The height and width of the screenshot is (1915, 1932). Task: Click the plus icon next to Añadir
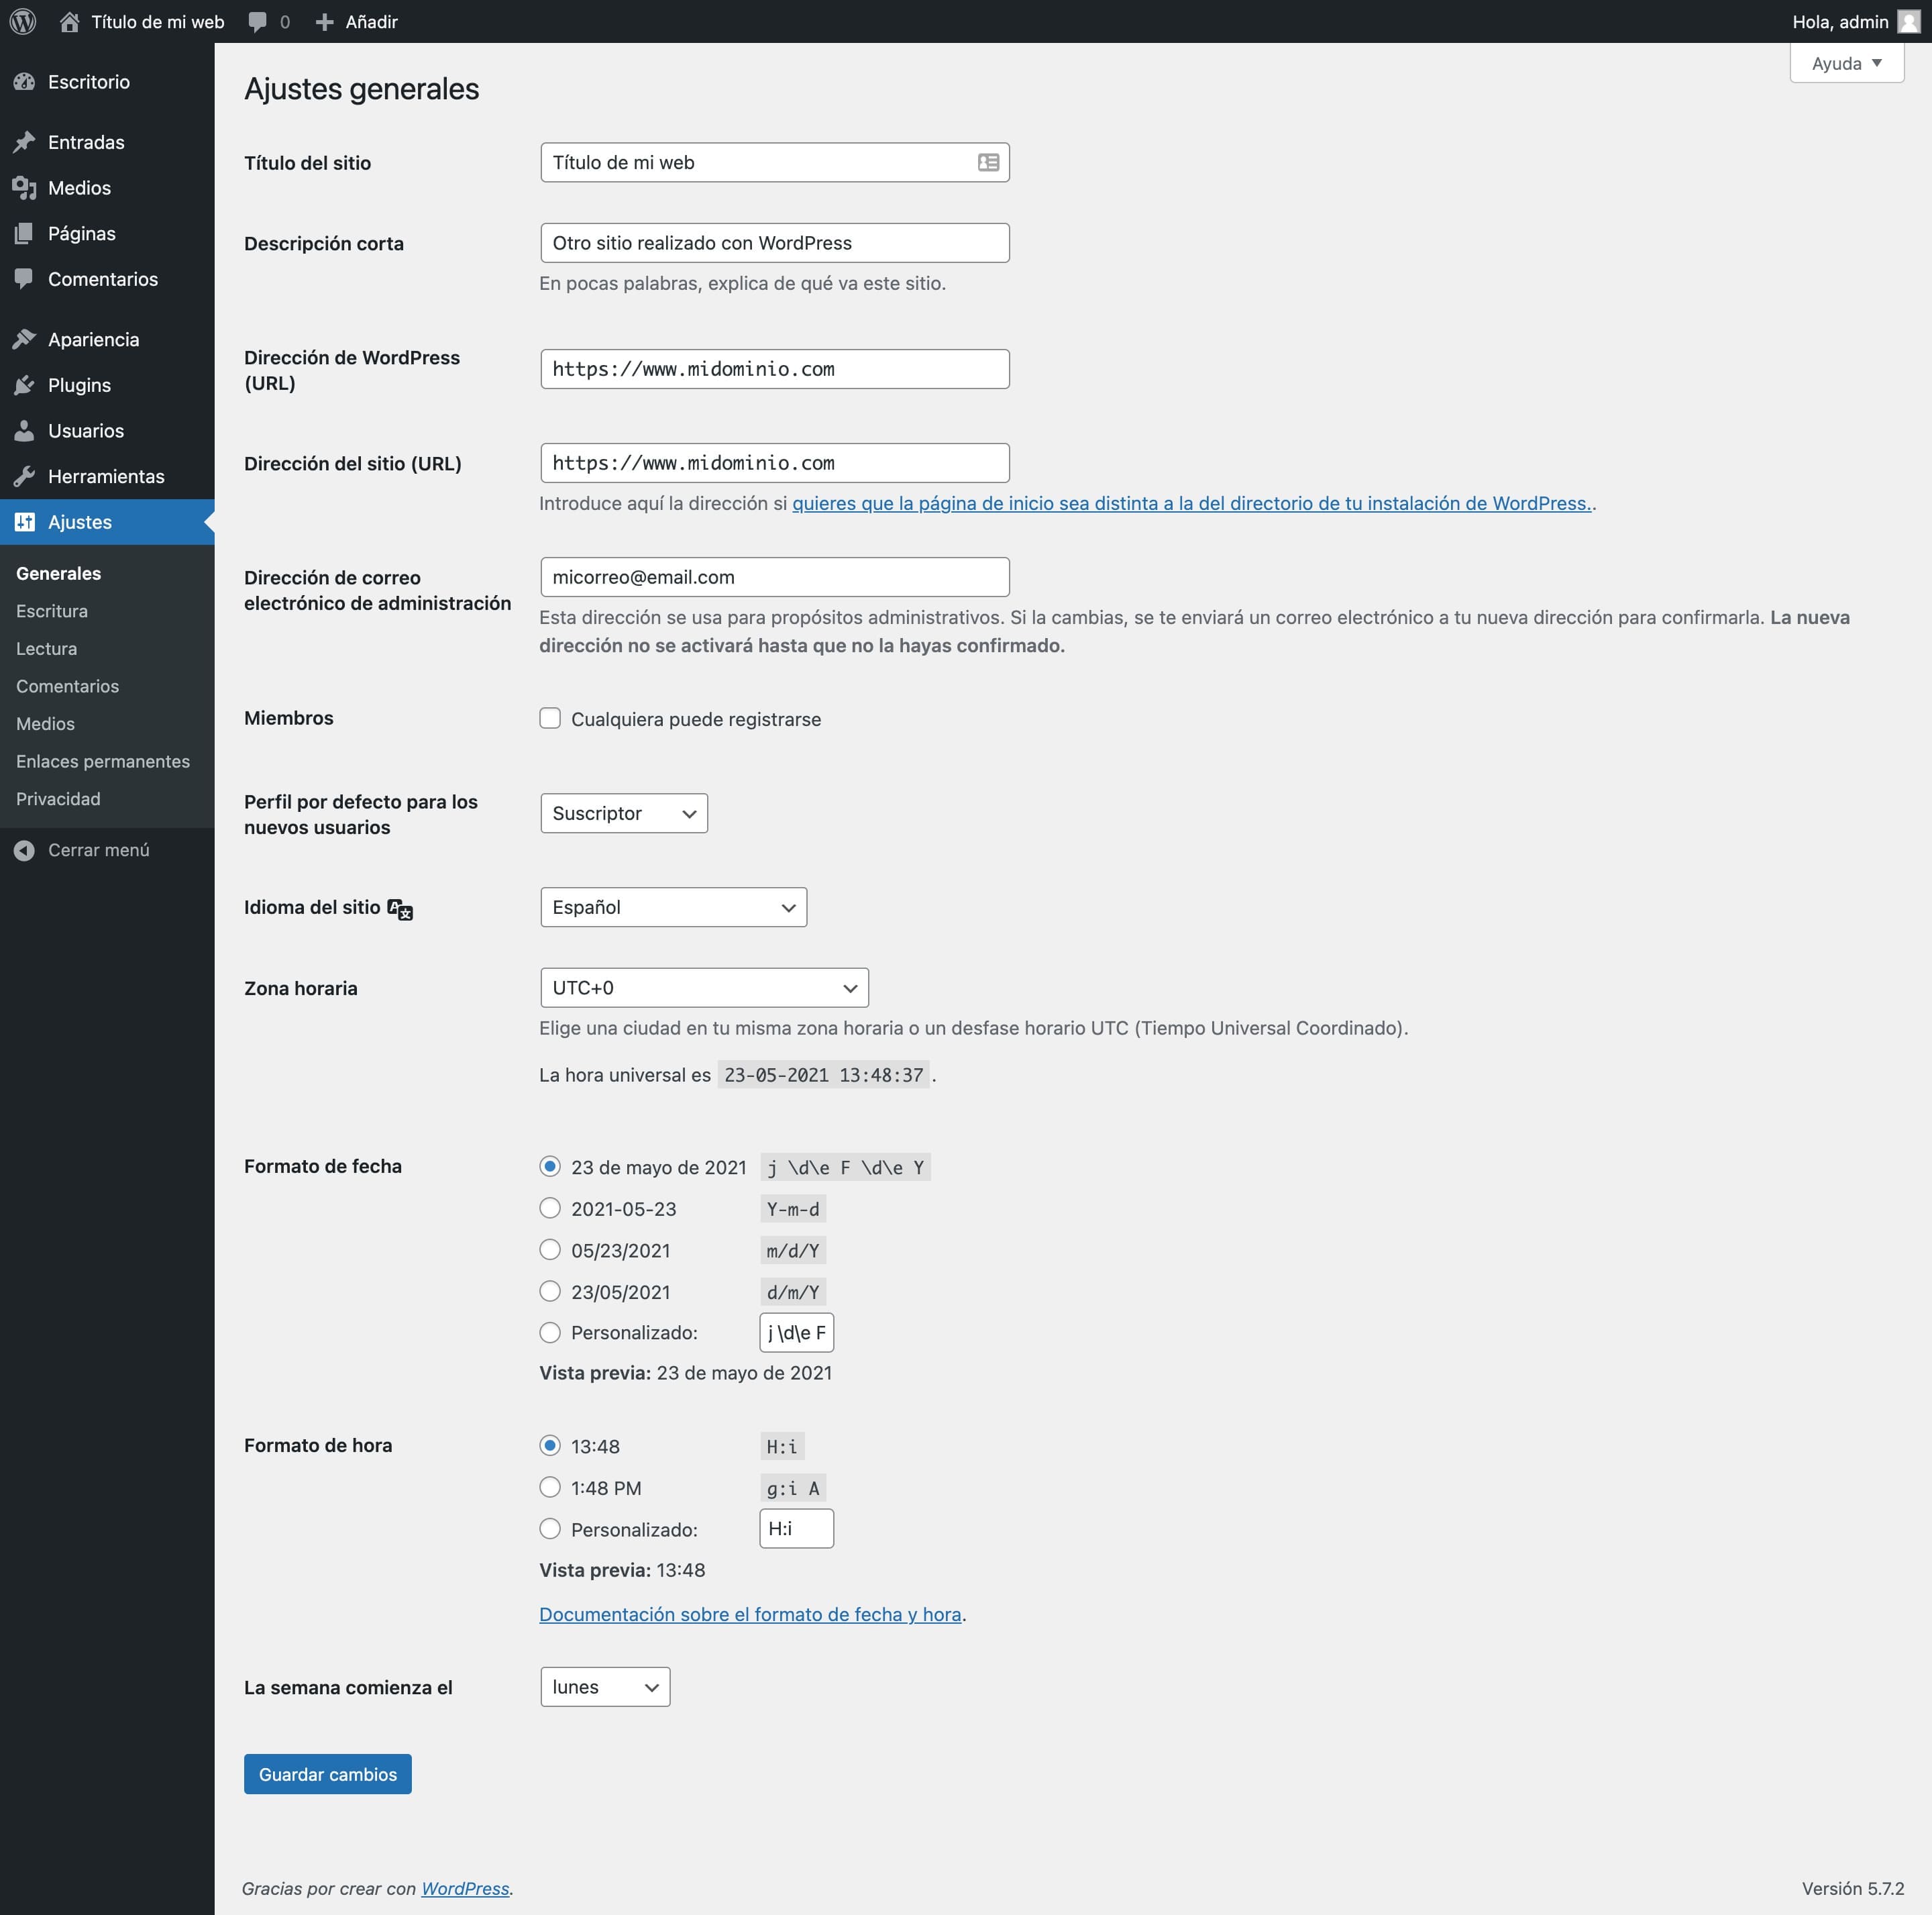coord(324,22)
